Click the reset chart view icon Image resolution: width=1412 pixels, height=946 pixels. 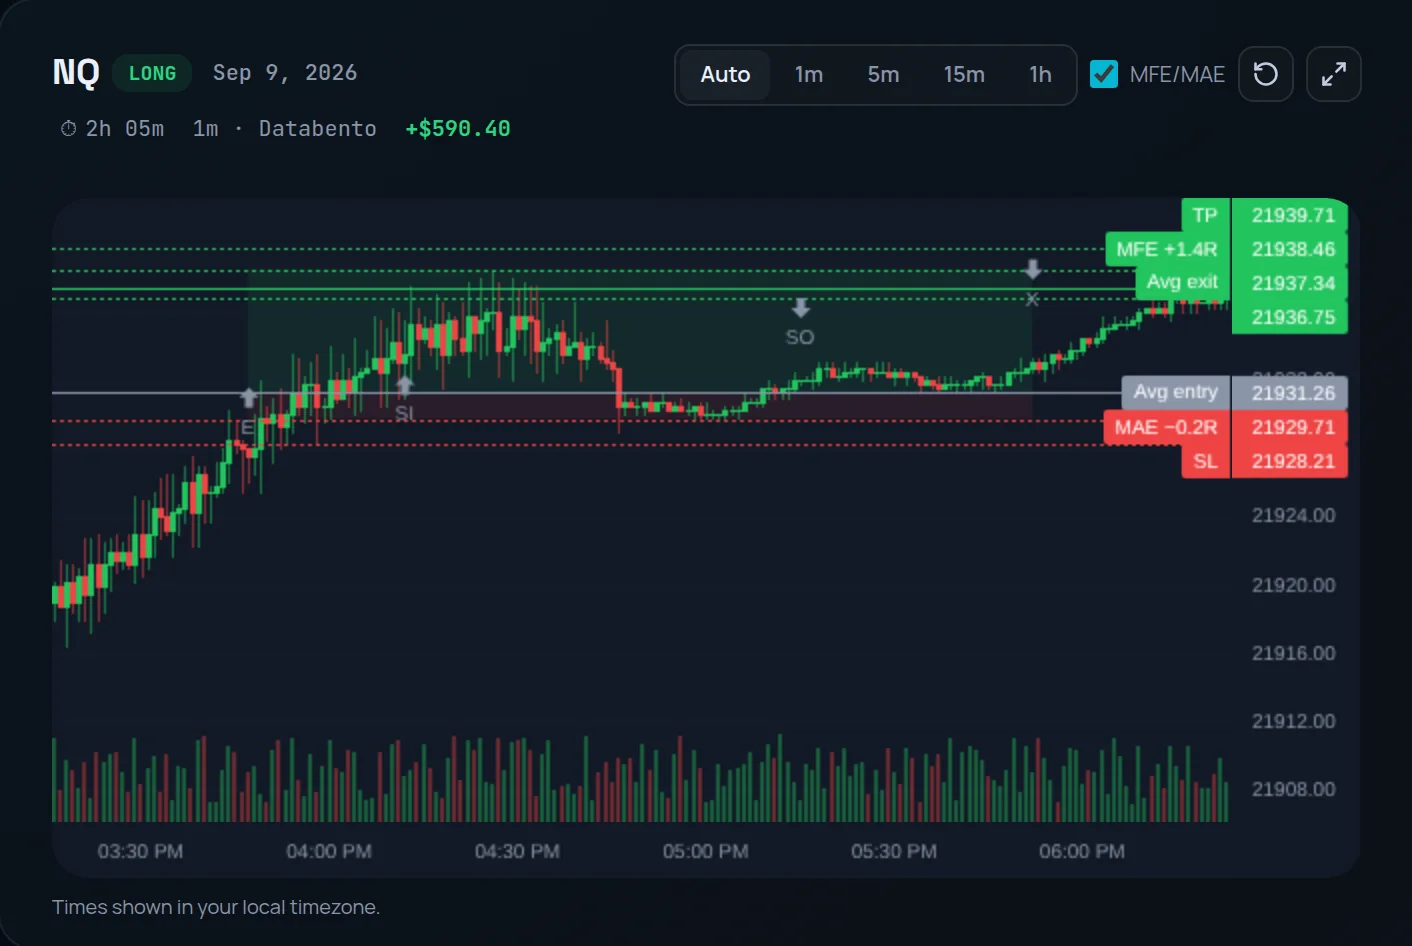tap(1265, 74)
